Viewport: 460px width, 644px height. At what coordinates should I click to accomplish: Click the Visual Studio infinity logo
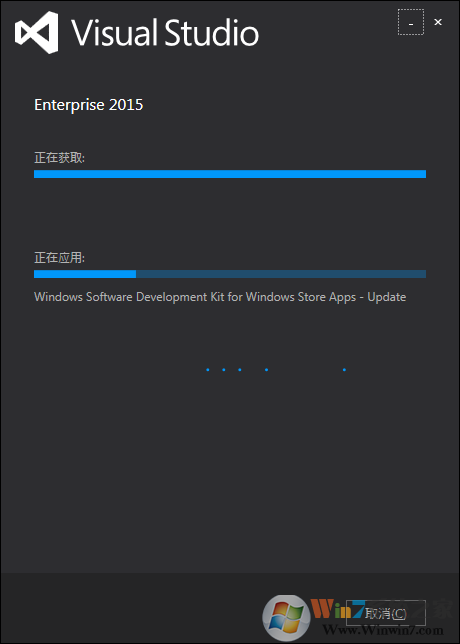coord(37,32)
